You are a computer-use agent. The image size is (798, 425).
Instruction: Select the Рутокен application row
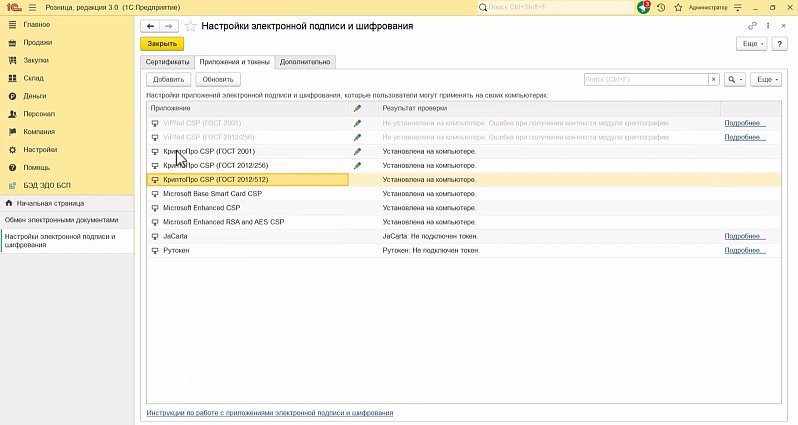(464, 250)
